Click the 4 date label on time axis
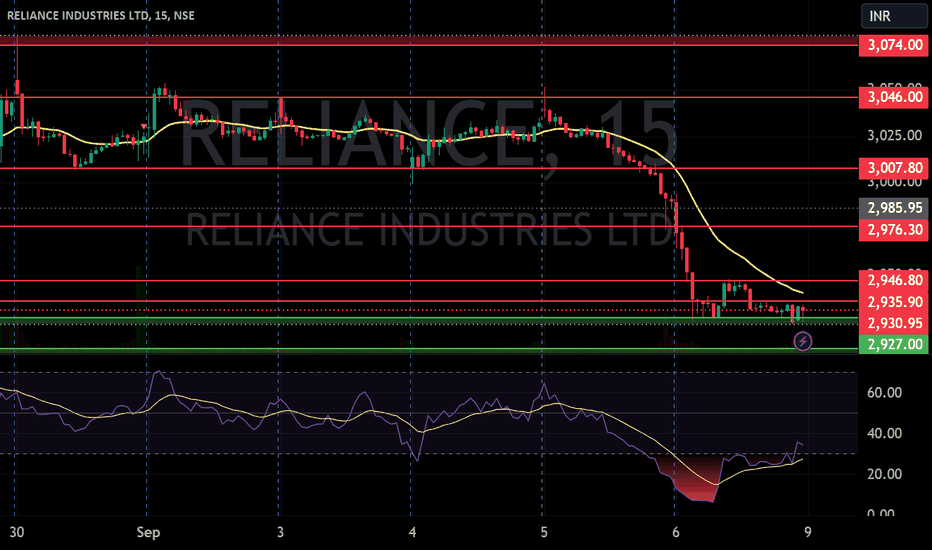 (412, 532)
